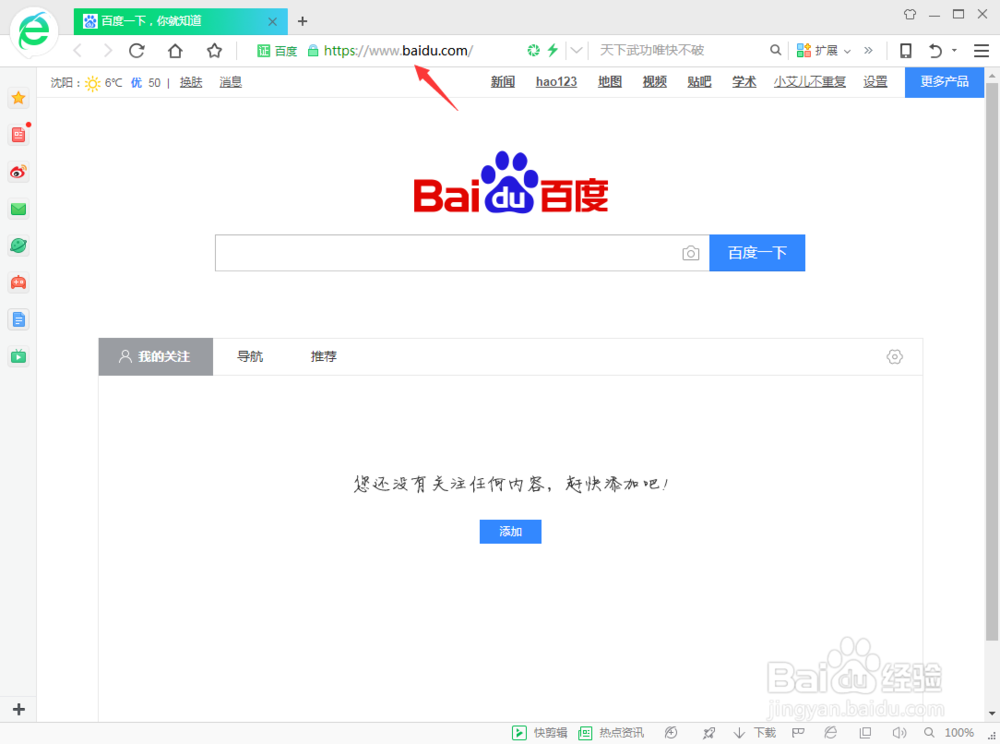
Task: Click the green lightning speed mode icon
Action: [552, 50]
